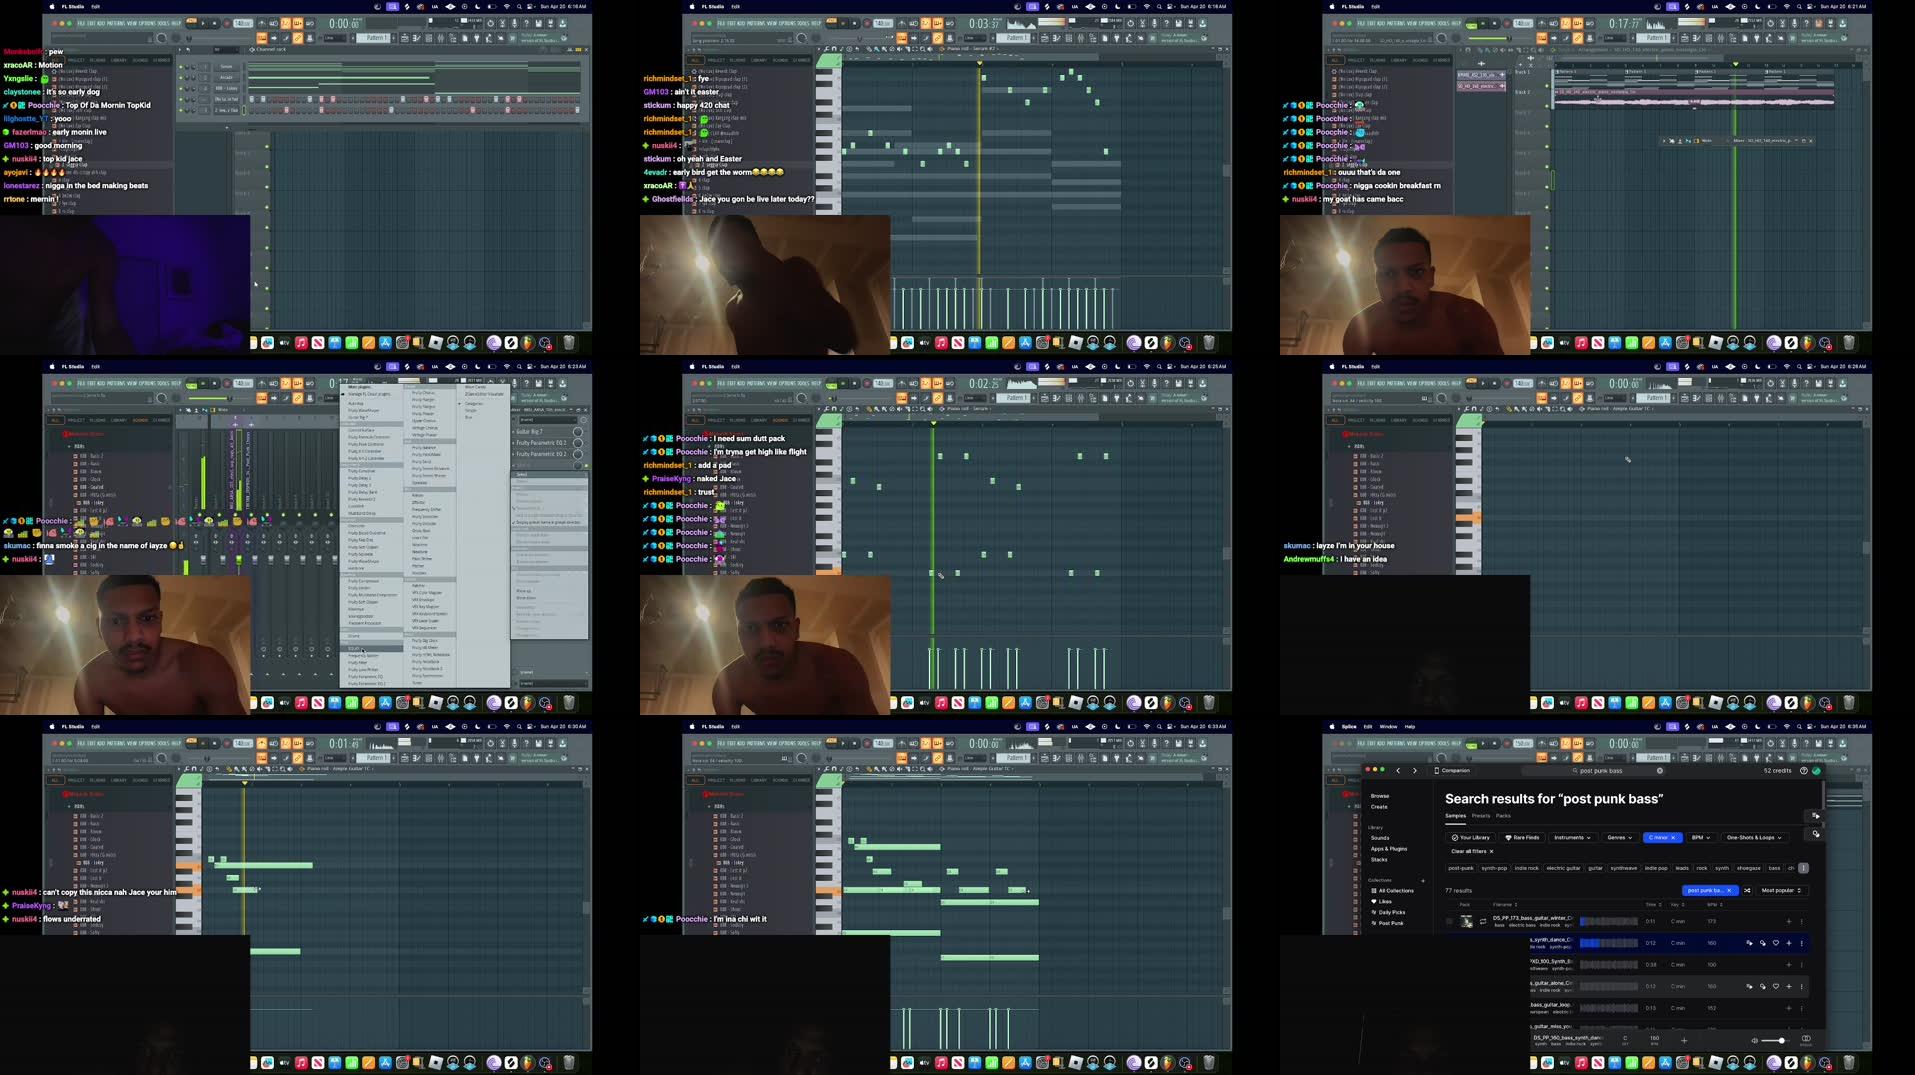
Task: Click the green account icon beside the Splice credits
Action: pyautogui.click(x=1816, y=771)
